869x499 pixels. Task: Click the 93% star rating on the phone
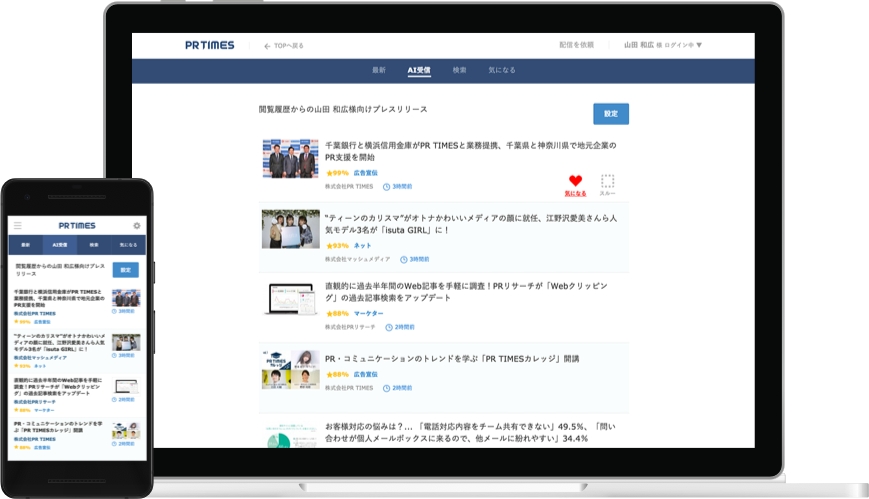click(22, 366)
